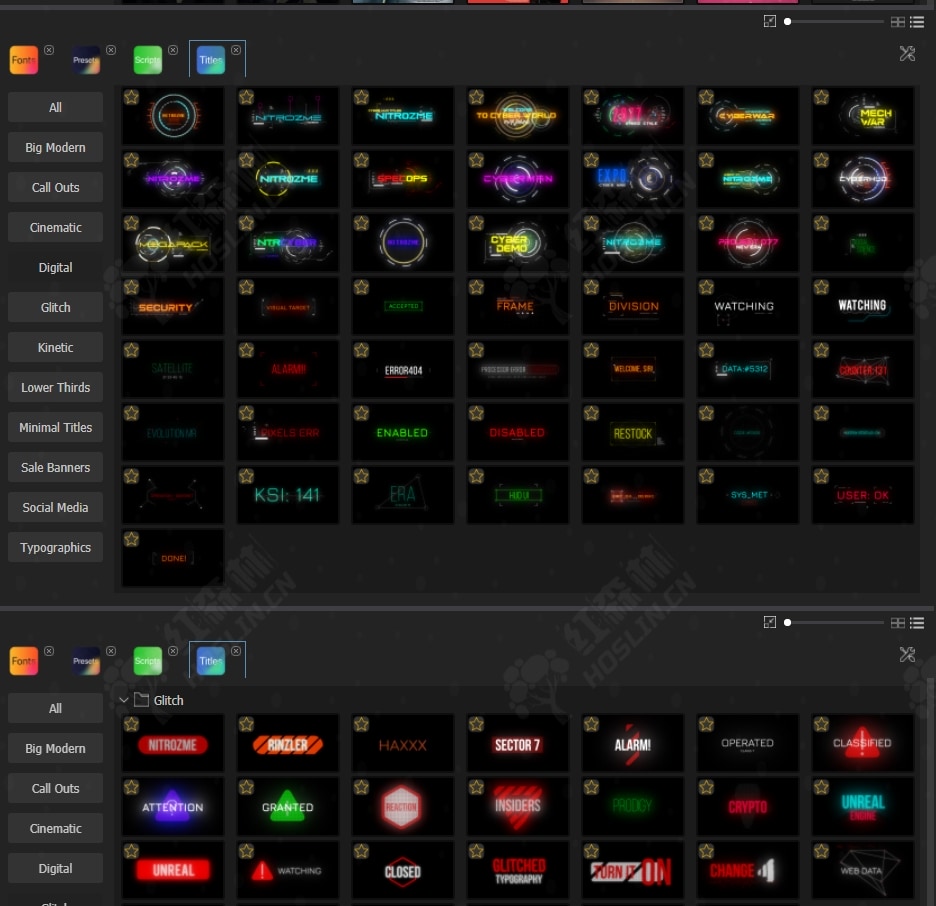The height and width of the screenshot is (906, 936).
Task: Collapse the Glitch folder group
Action: (x=124, y=700)
